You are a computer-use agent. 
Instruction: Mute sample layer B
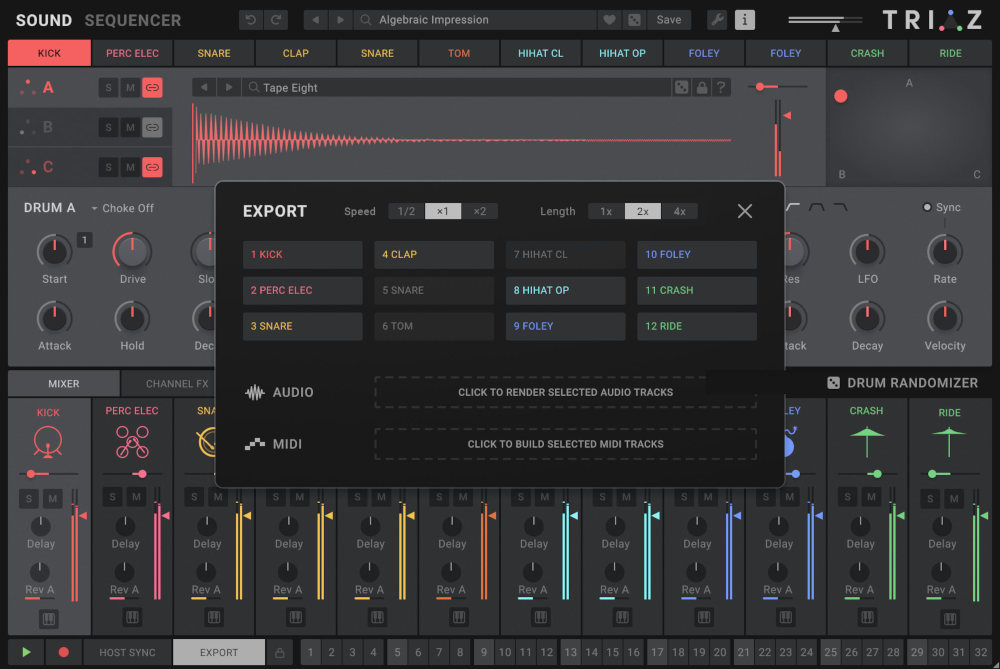click(x=130, y=127)
